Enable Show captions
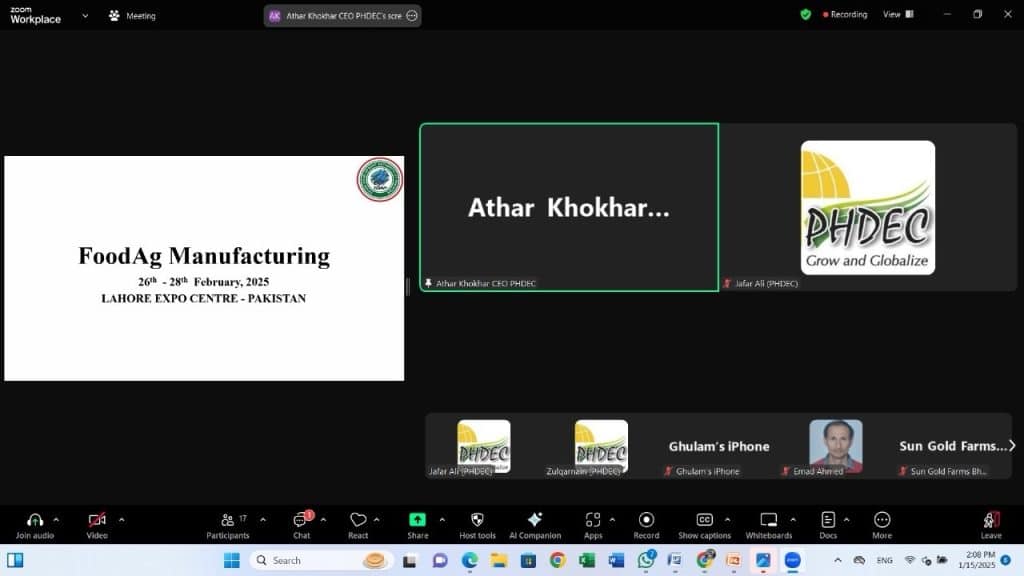Screen dimensions: 1024x576 pos(704,521)
